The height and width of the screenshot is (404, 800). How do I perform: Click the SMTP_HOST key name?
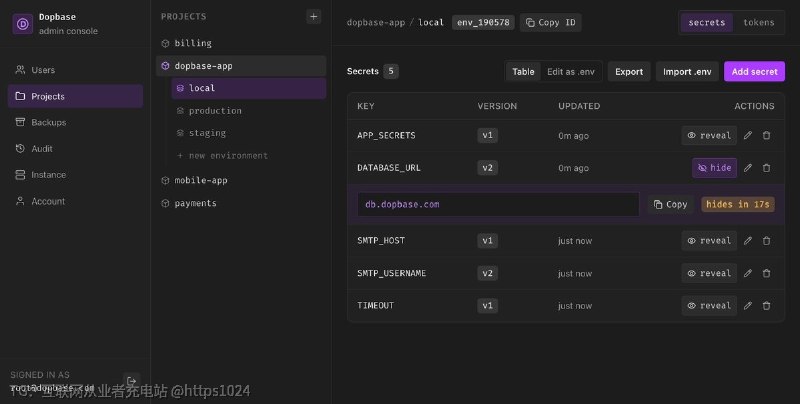click(381, 241)
